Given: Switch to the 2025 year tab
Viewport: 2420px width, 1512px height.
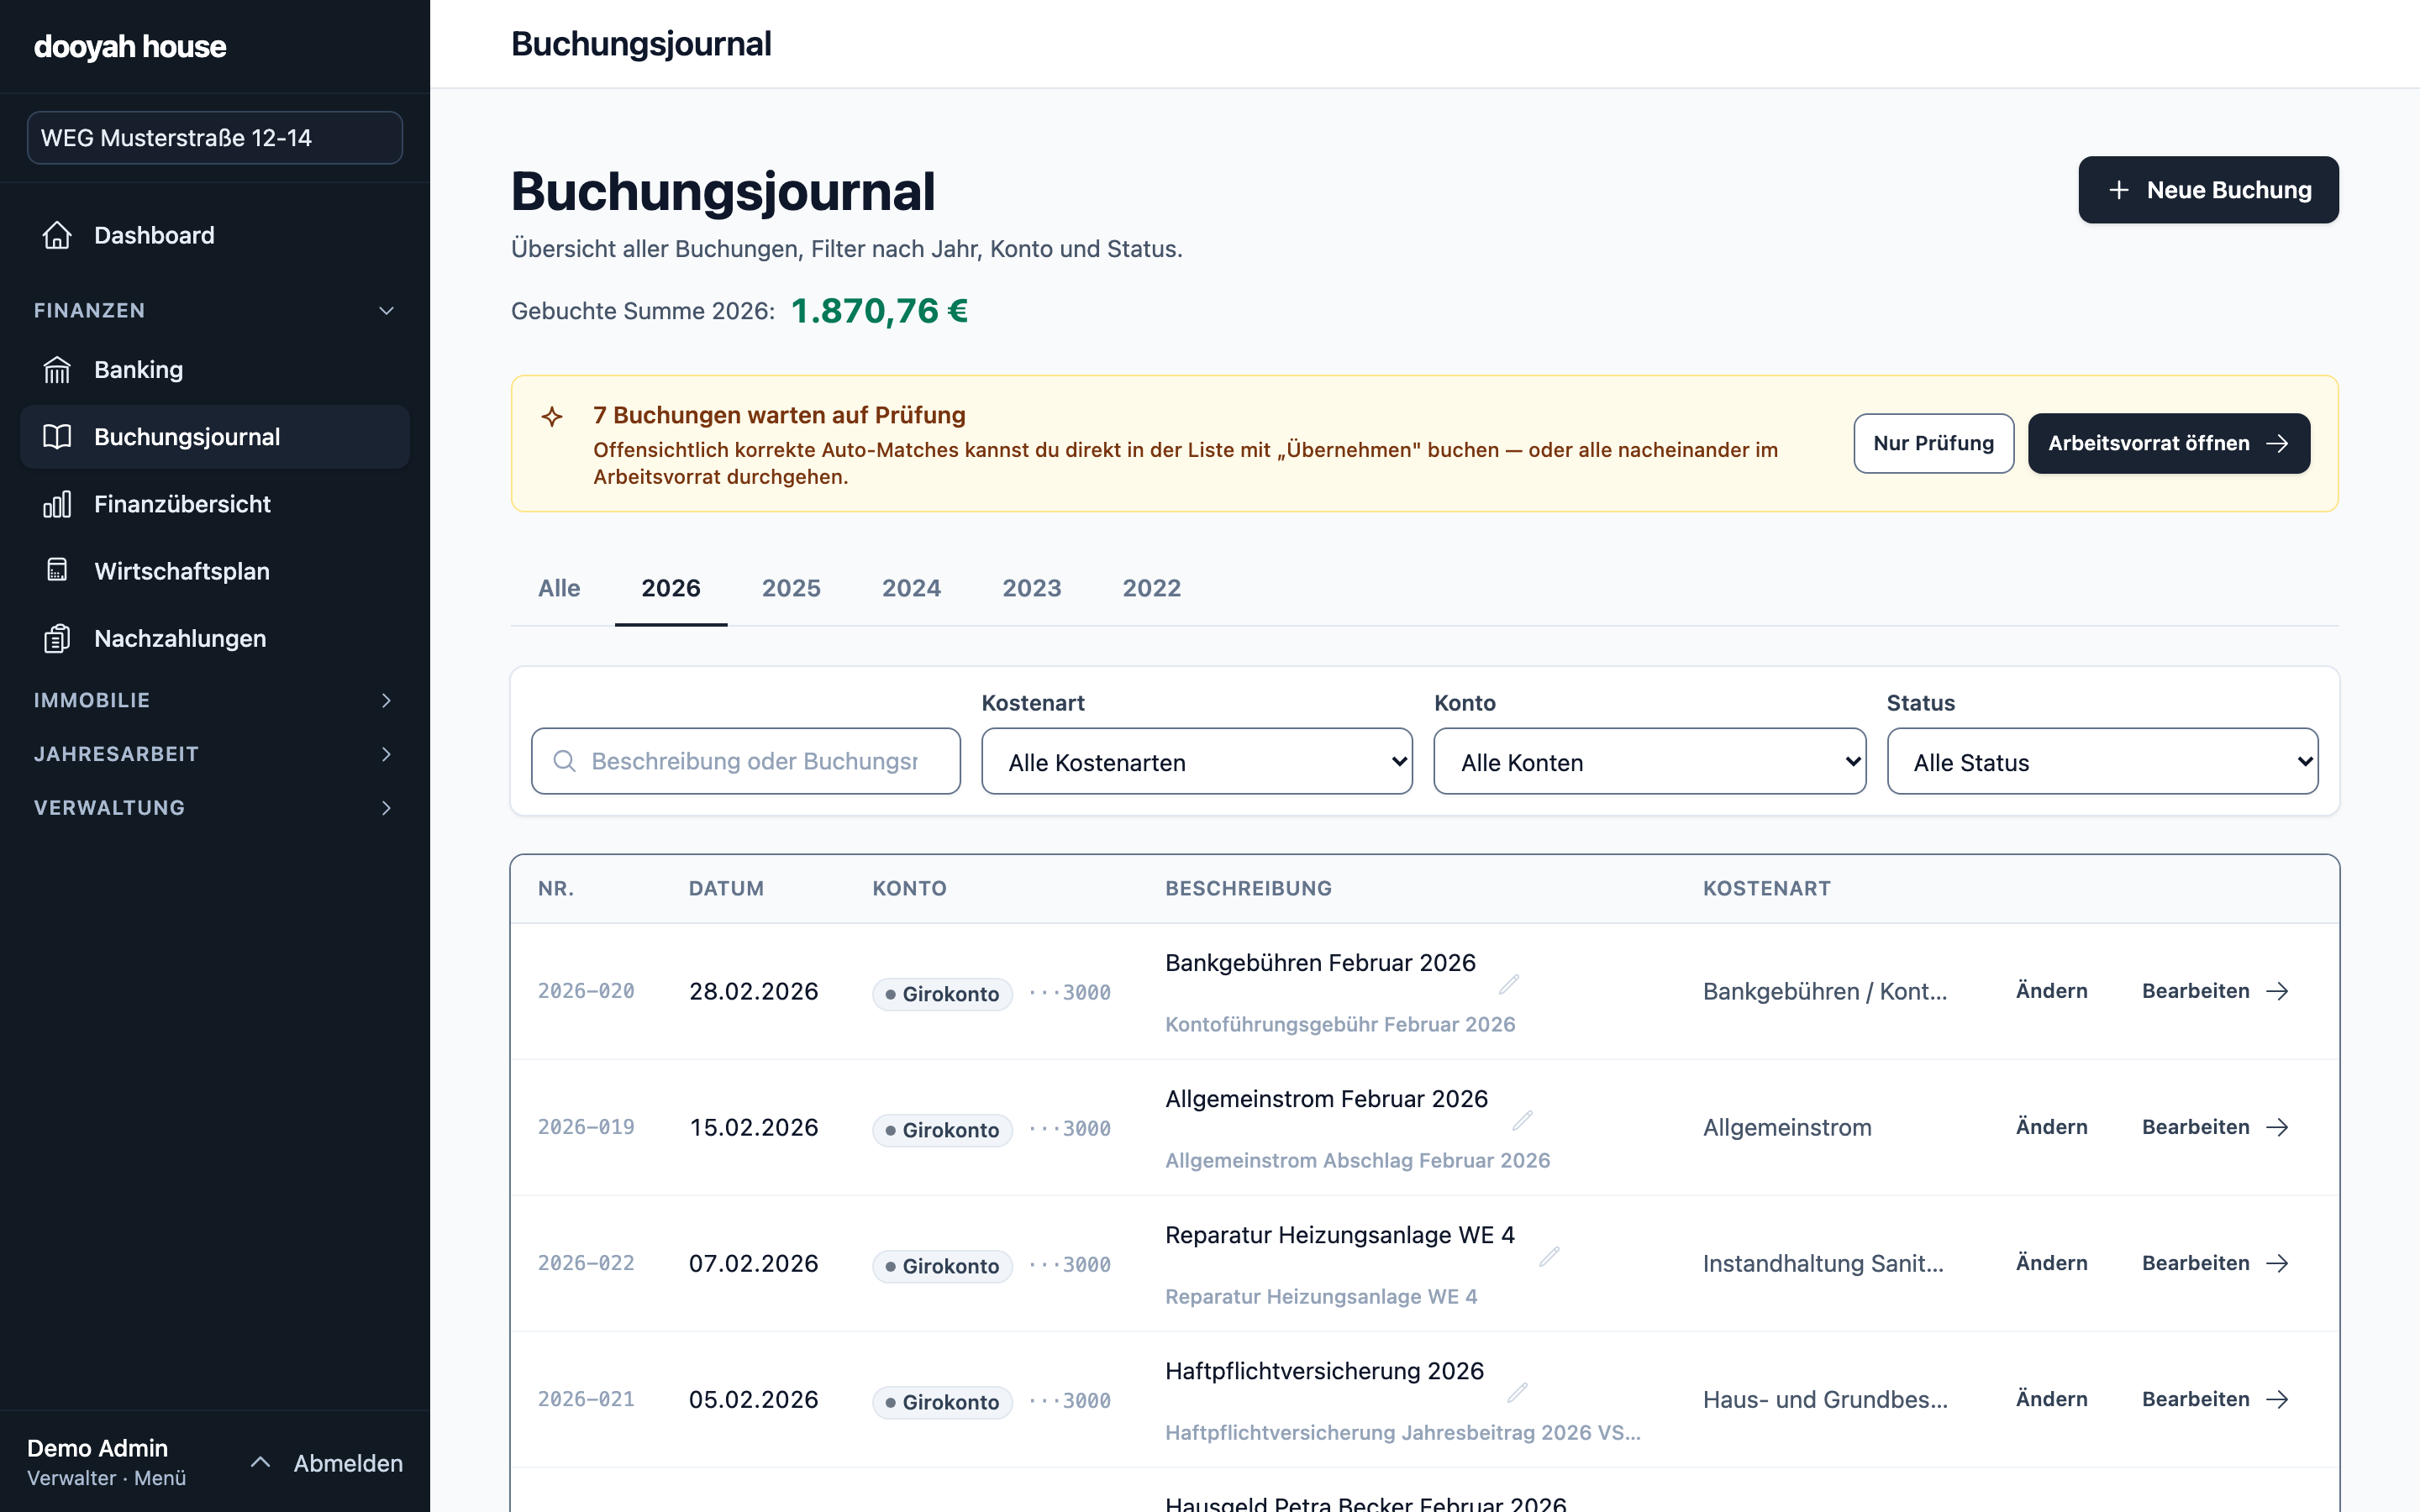Looking at the screenshot, I should tap(791, 588).
